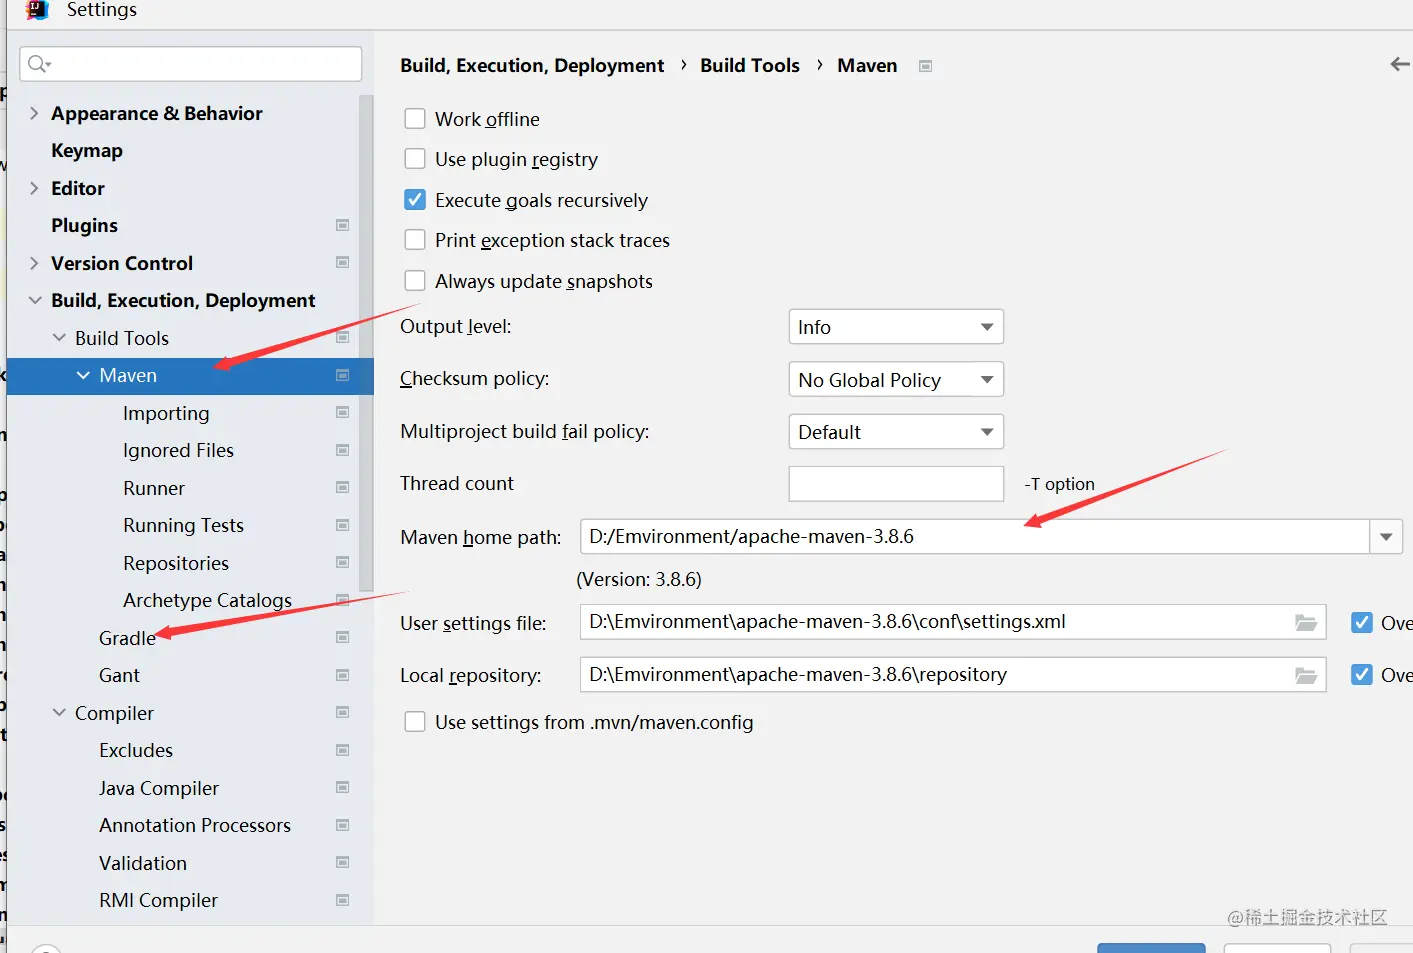The image size is (1413, 953).
Task: Collapse the Maven node chevron
Action: pos(83,375)
